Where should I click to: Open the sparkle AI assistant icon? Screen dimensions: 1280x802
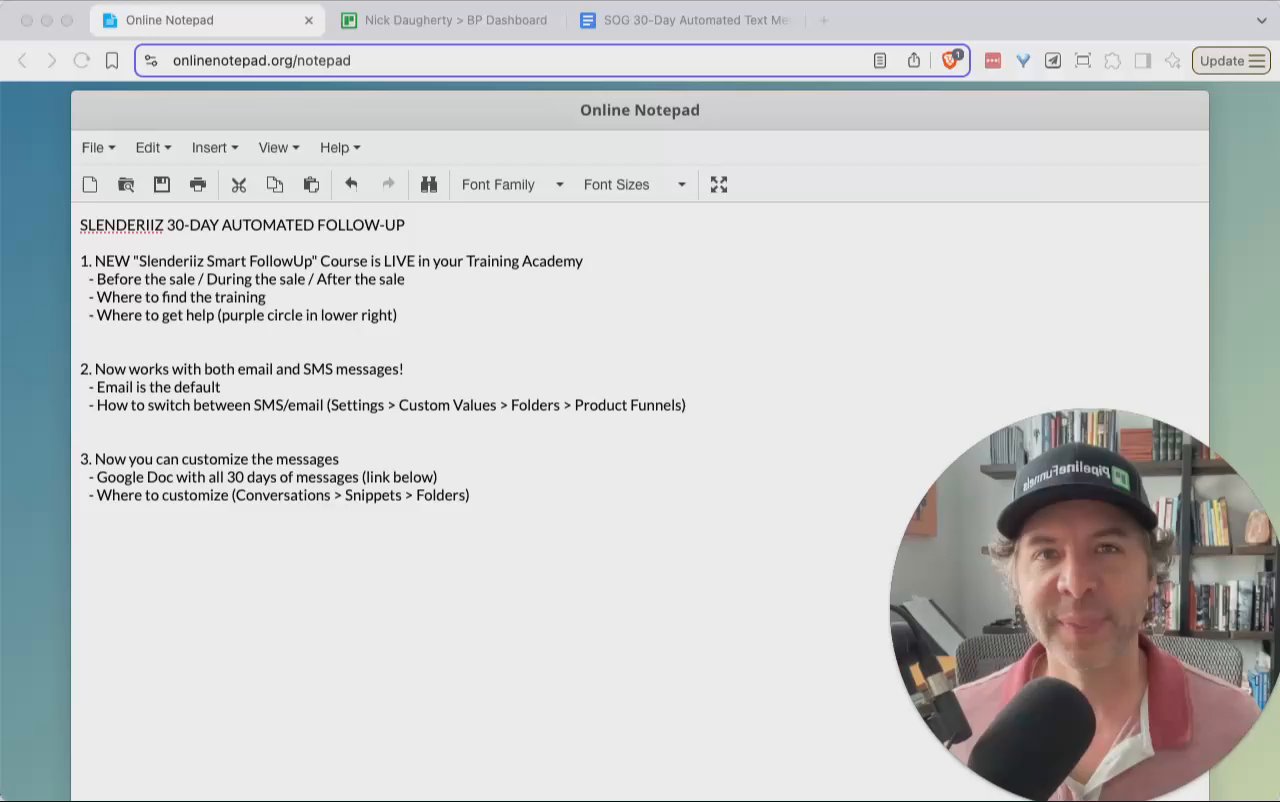(1173, 61)
